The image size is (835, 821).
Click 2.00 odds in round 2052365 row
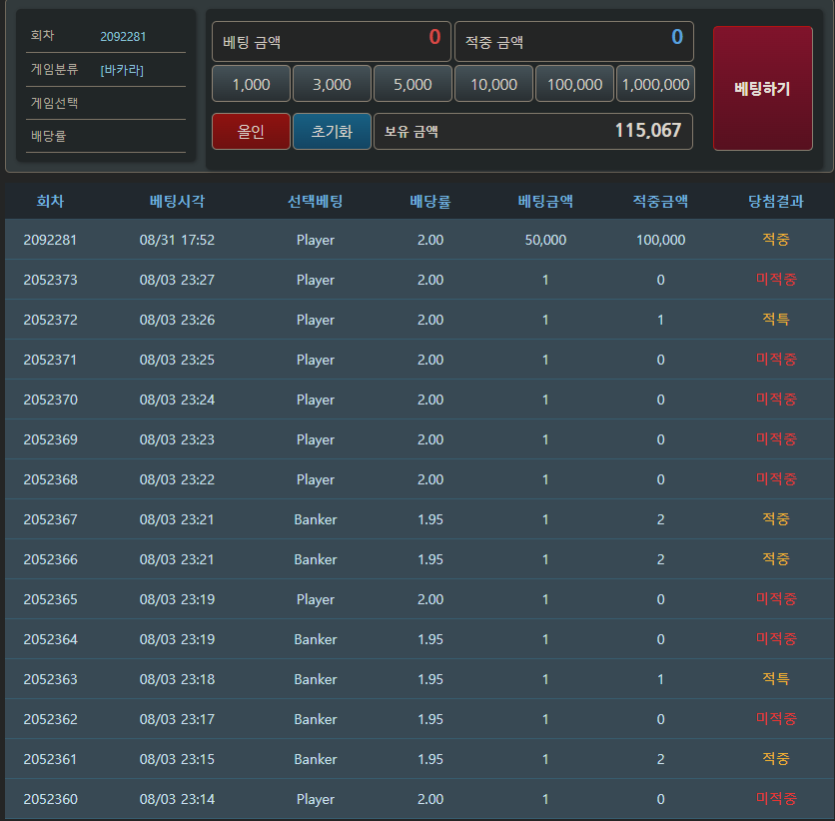click(x=430, y=600)
